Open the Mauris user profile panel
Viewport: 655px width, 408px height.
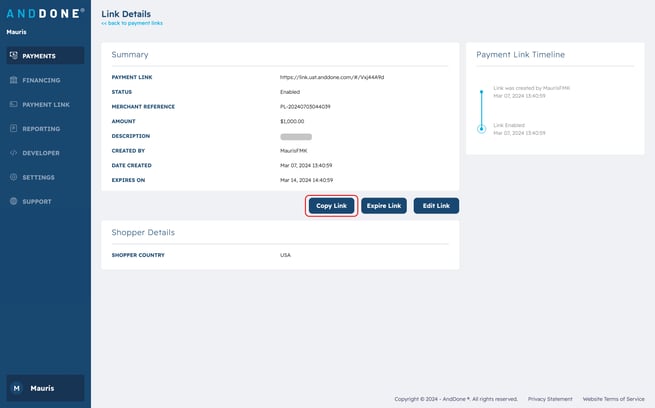tap(45, 388)
